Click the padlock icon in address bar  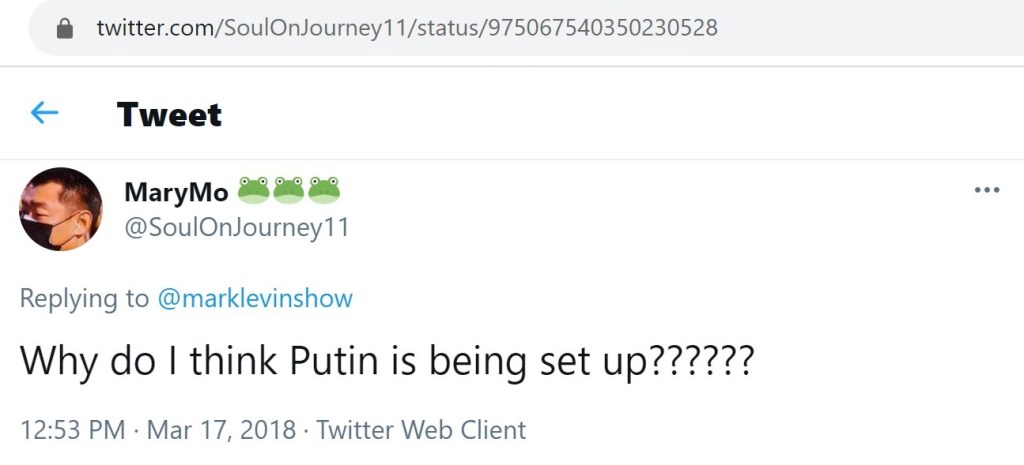(x=66, y=28)
